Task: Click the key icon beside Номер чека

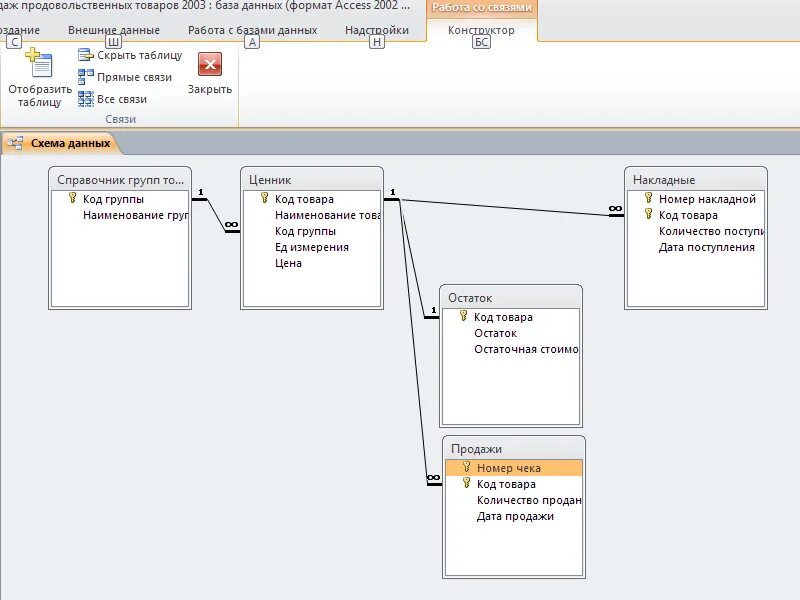Action: 466,467
